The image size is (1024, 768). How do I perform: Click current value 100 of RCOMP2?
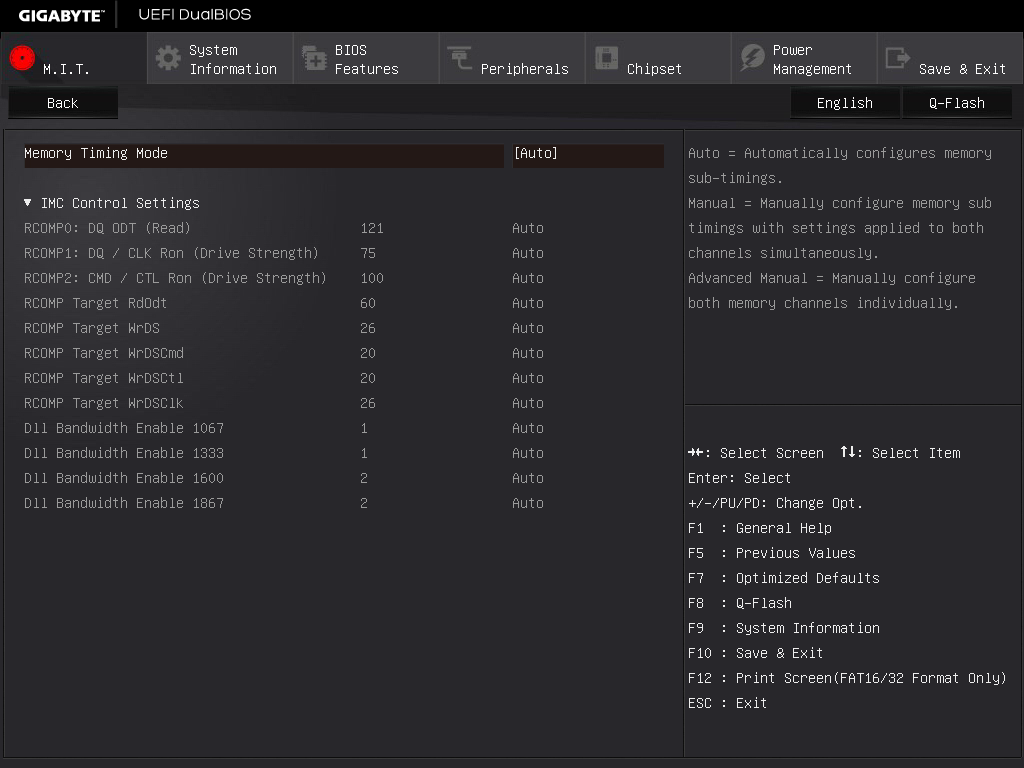372,278
